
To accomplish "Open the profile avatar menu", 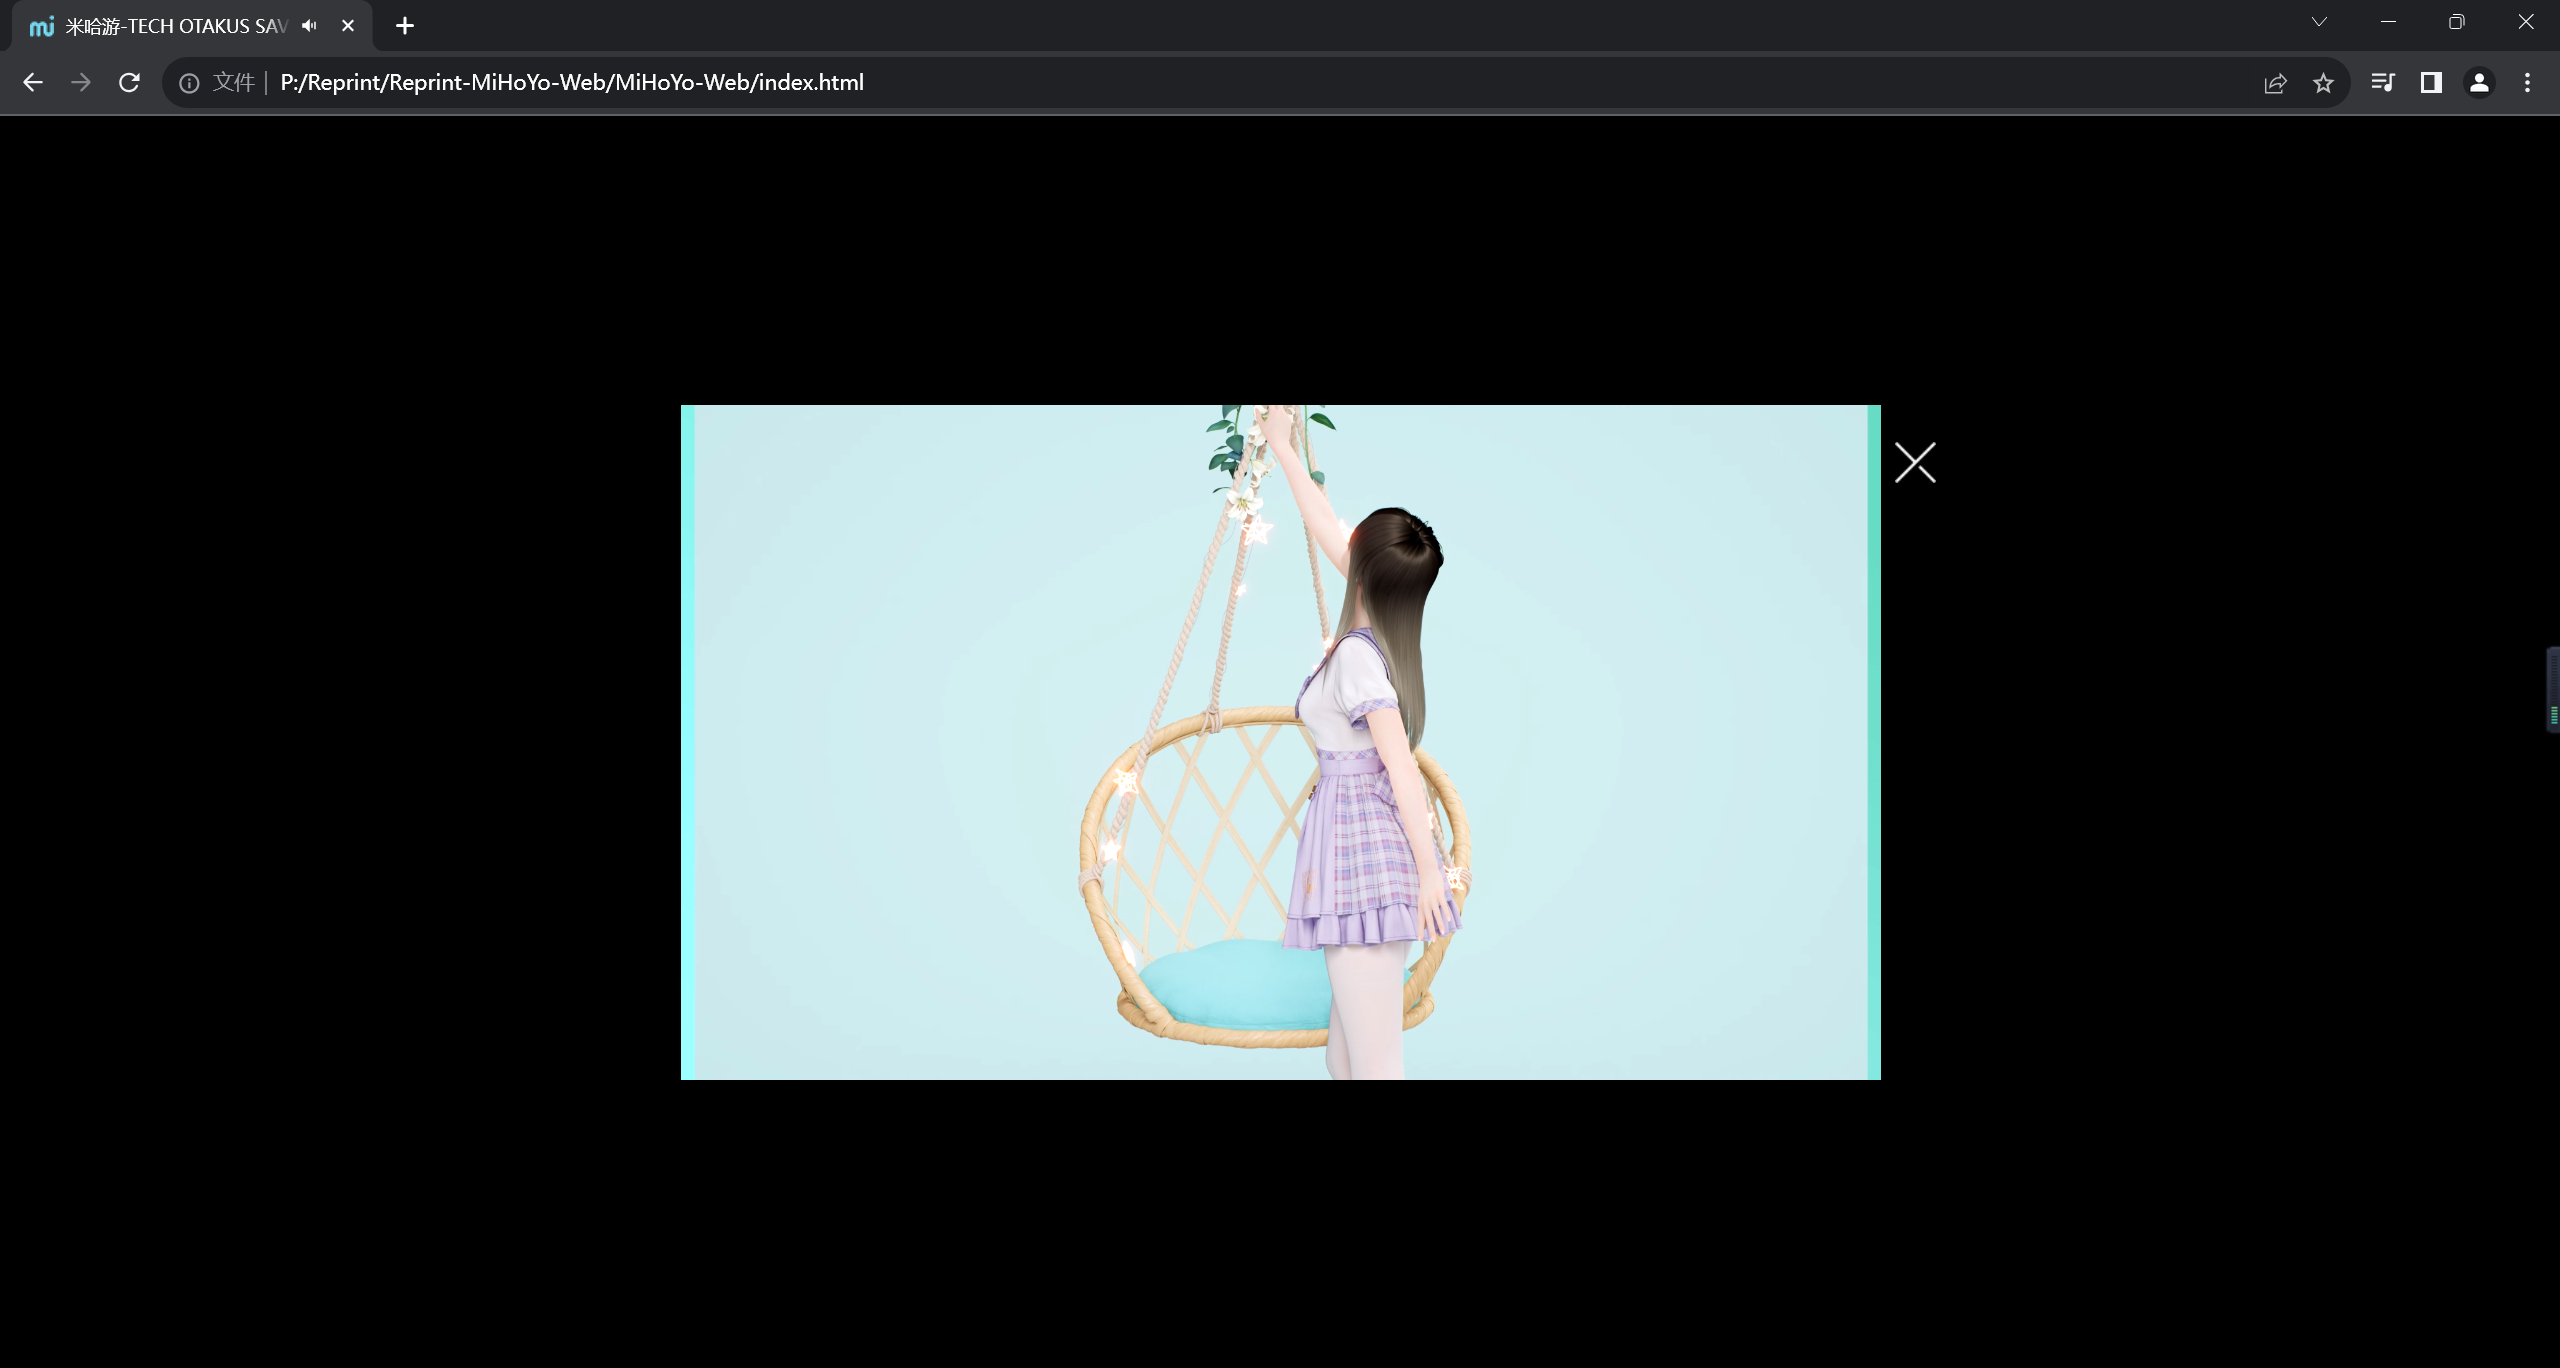I will point(2479,82).
